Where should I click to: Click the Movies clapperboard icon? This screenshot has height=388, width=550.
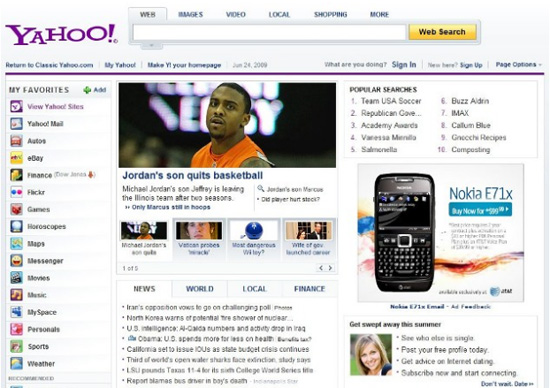16,278
